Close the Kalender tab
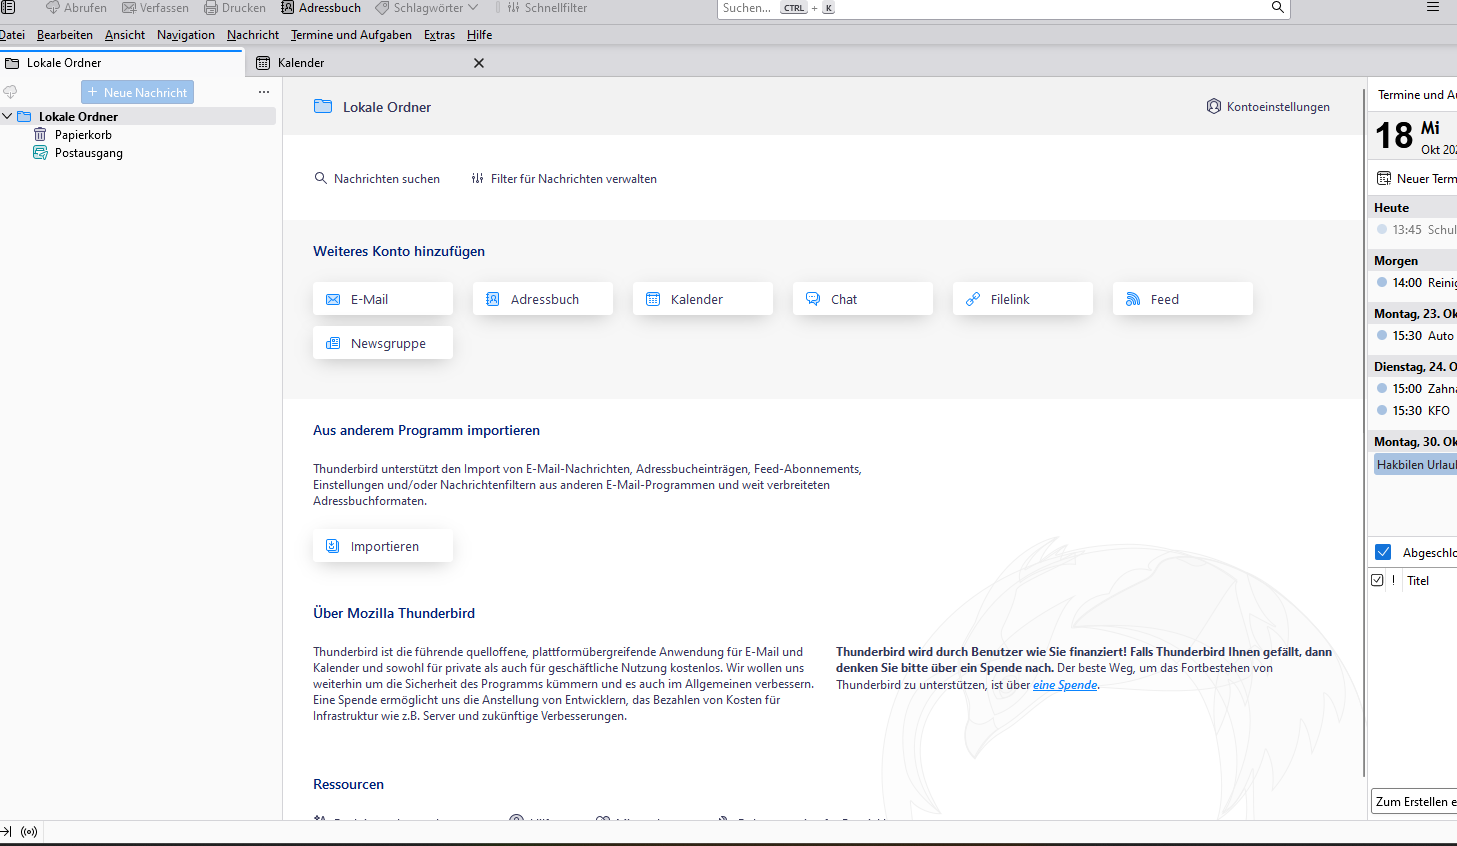The height and width of the screenshot is (846, 1457). tap(479, 63)
